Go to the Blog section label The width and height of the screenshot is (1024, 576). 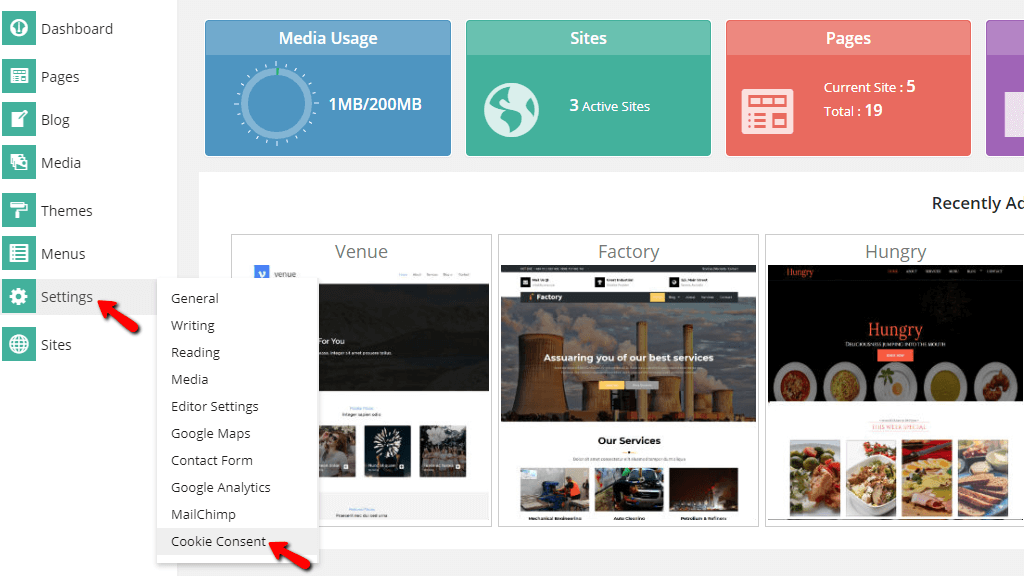[x=56, y=120]
